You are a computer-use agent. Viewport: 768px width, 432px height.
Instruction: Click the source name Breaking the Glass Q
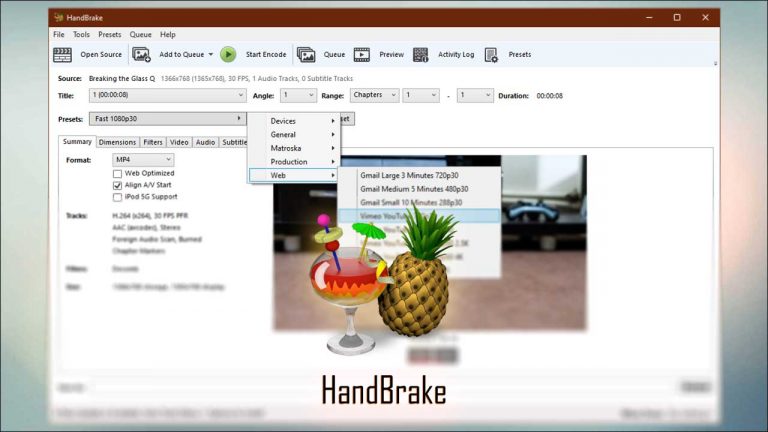point(122,78)
